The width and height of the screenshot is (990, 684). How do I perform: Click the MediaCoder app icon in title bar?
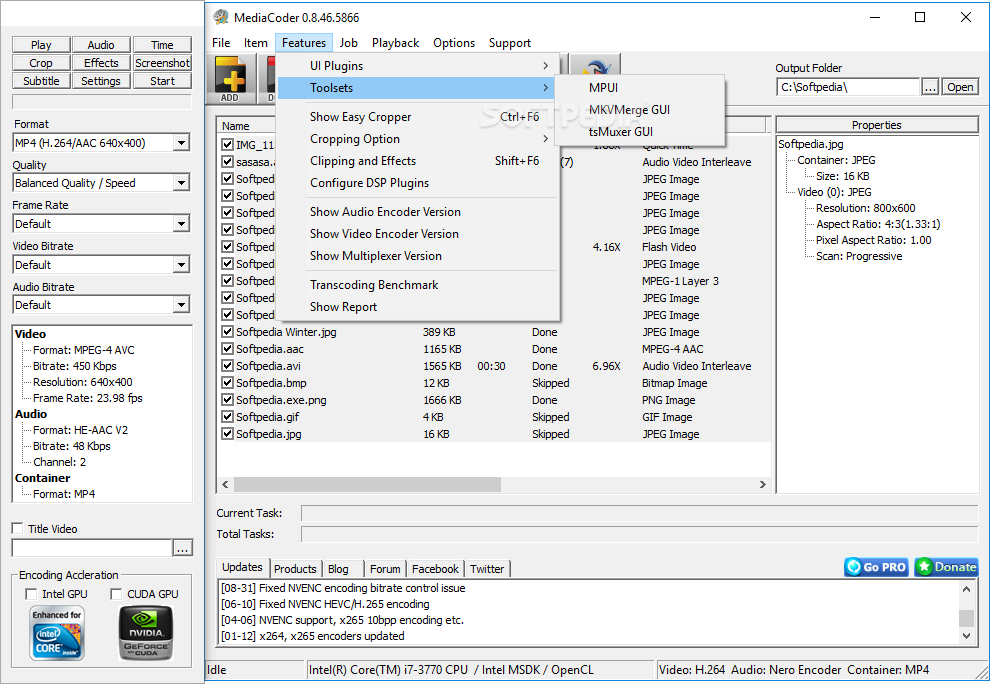click(220, 17)
